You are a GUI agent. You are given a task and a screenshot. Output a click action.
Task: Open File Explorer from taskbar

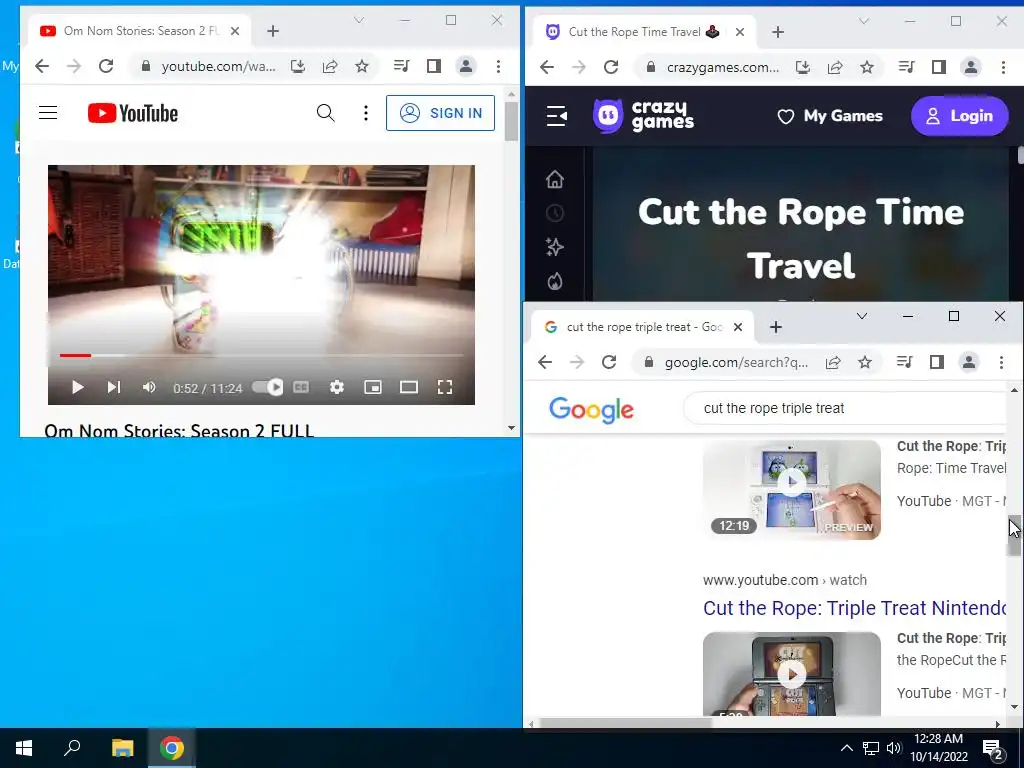click(x=122, y=748)
